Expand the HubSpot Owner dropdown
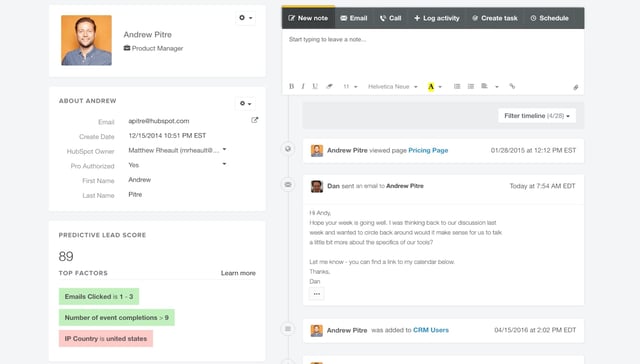Screen dimensions: 640x364 click(224, 150)
